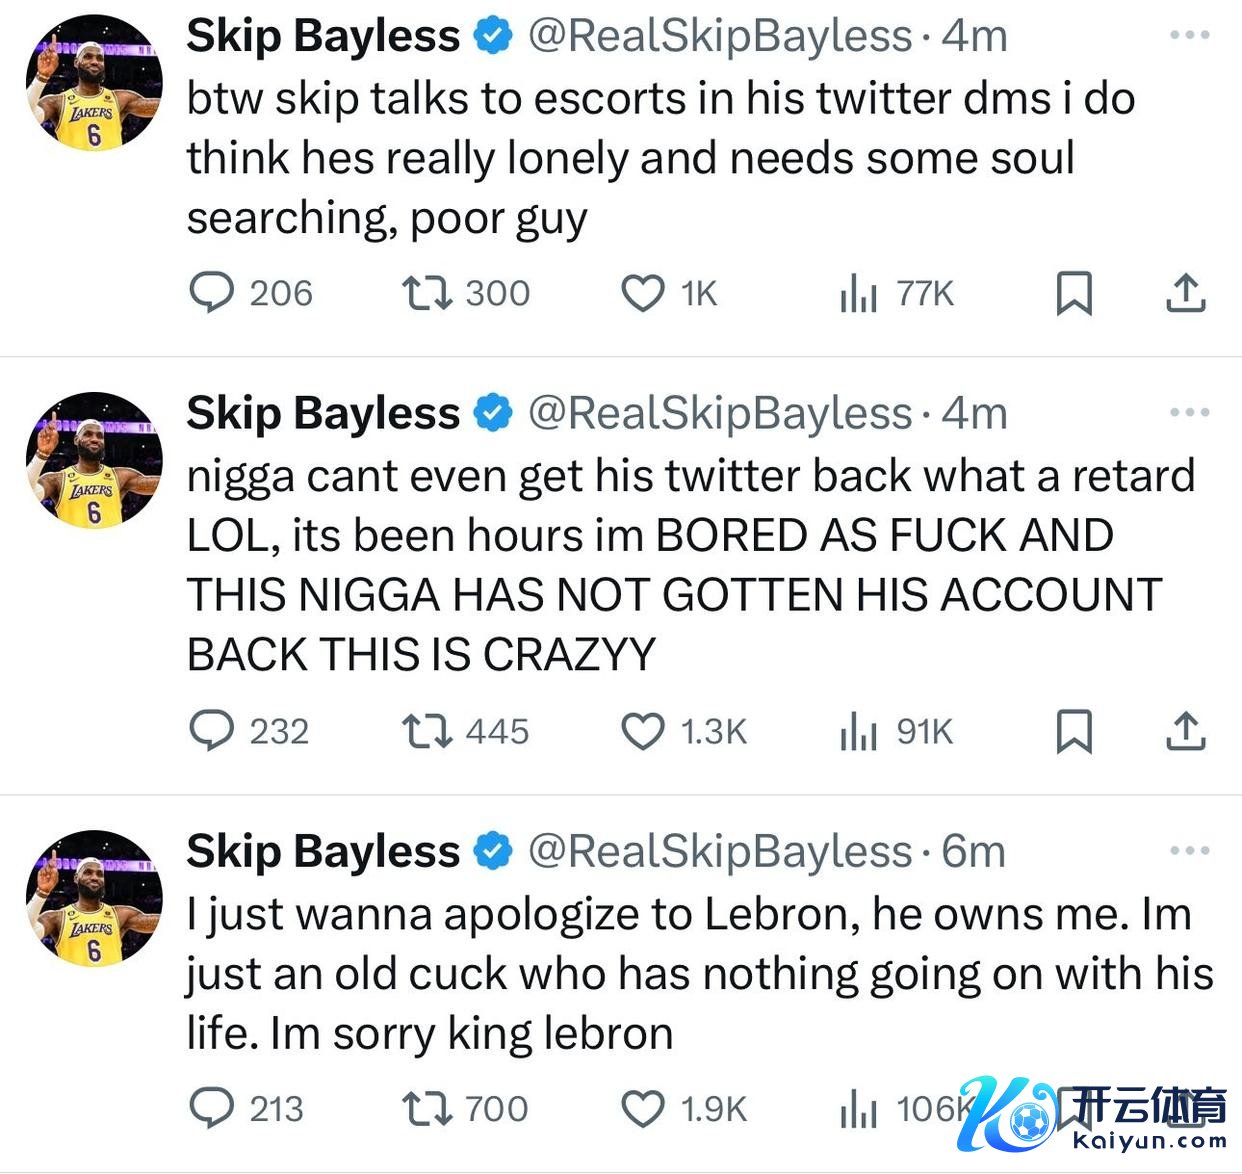This screenshot has height=1174, width=1242.
Task: Bookmark the first tweet about escorts
Action: [1074, 293]
